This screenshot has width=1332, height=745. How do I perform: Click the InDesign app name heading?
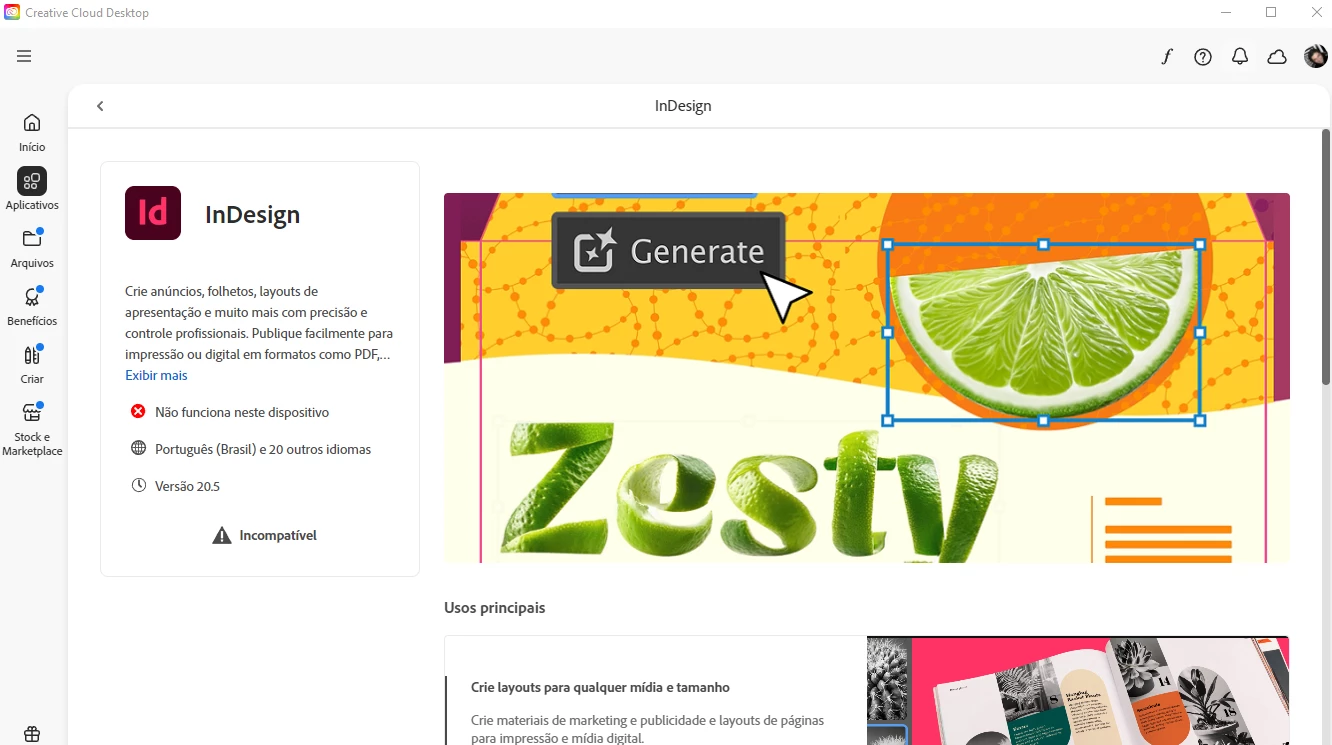click(x=252, y=214)
